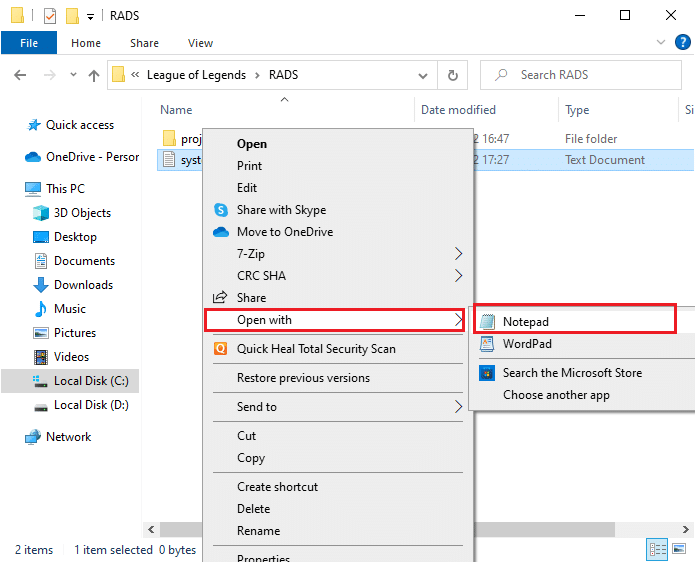Viewport: 695px width, 562px height.
Task: Select Local Disk (D:) in navigation pane
Action: coord(82,405)
